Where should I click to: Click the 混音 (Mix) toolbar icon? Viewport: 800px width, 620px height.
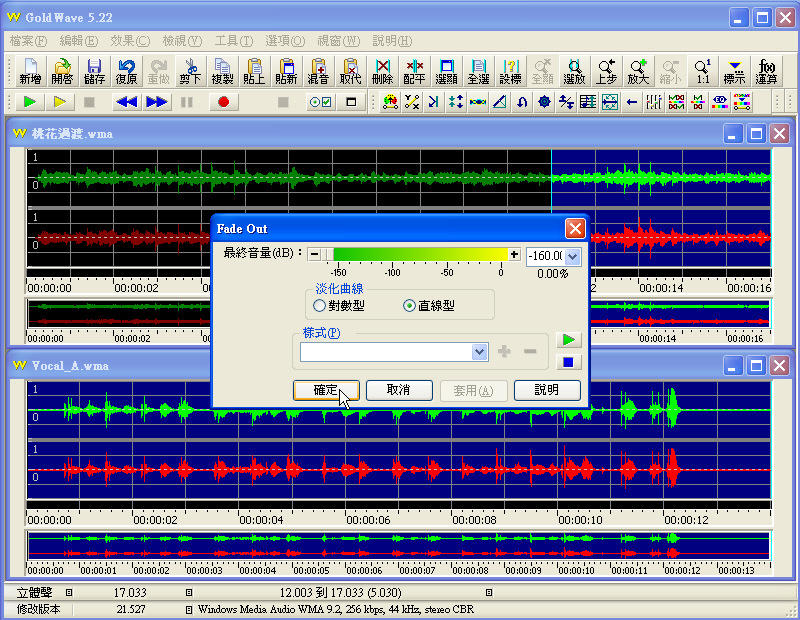click(x=318, y=71)
